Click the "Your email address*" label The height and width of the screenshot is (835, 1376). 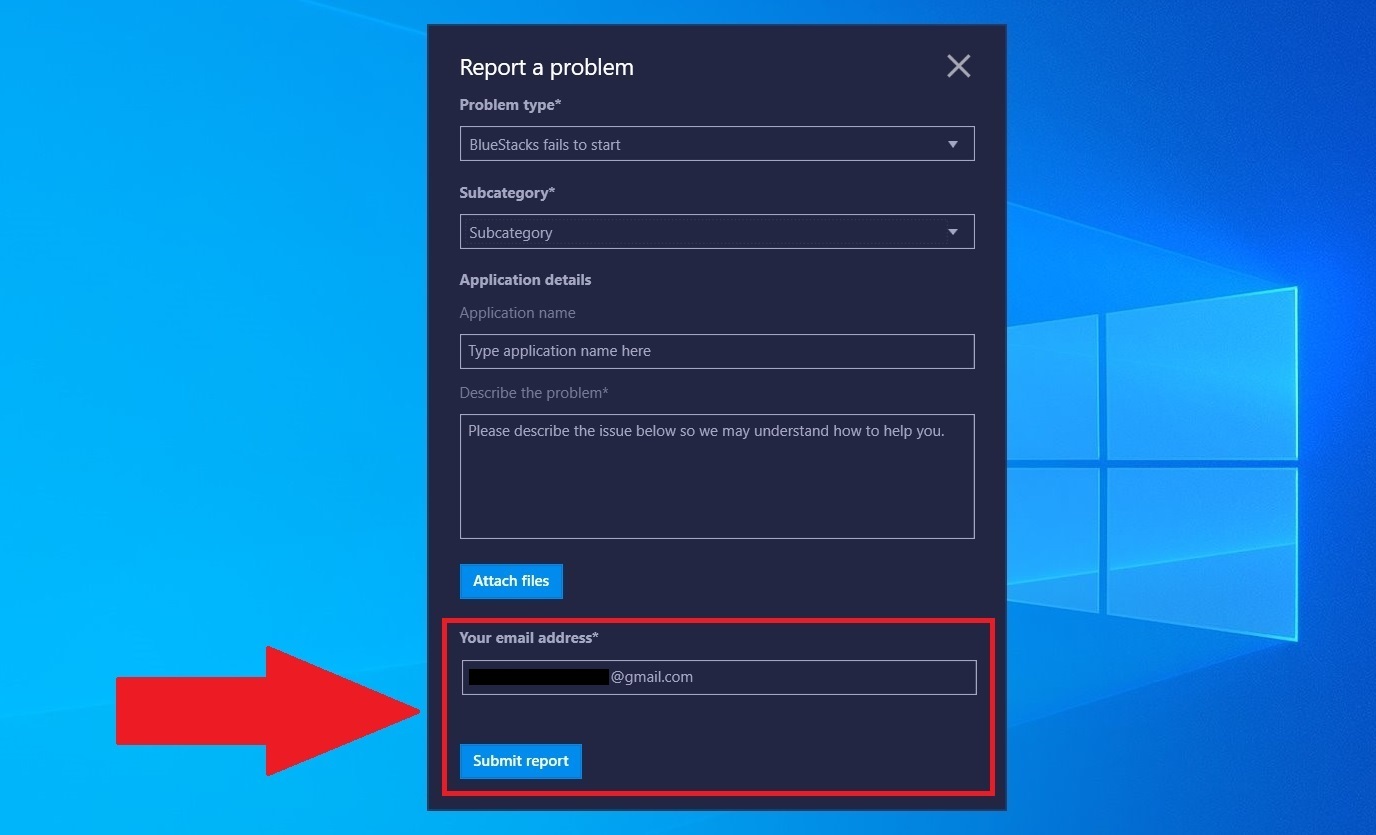pos(529,637)
